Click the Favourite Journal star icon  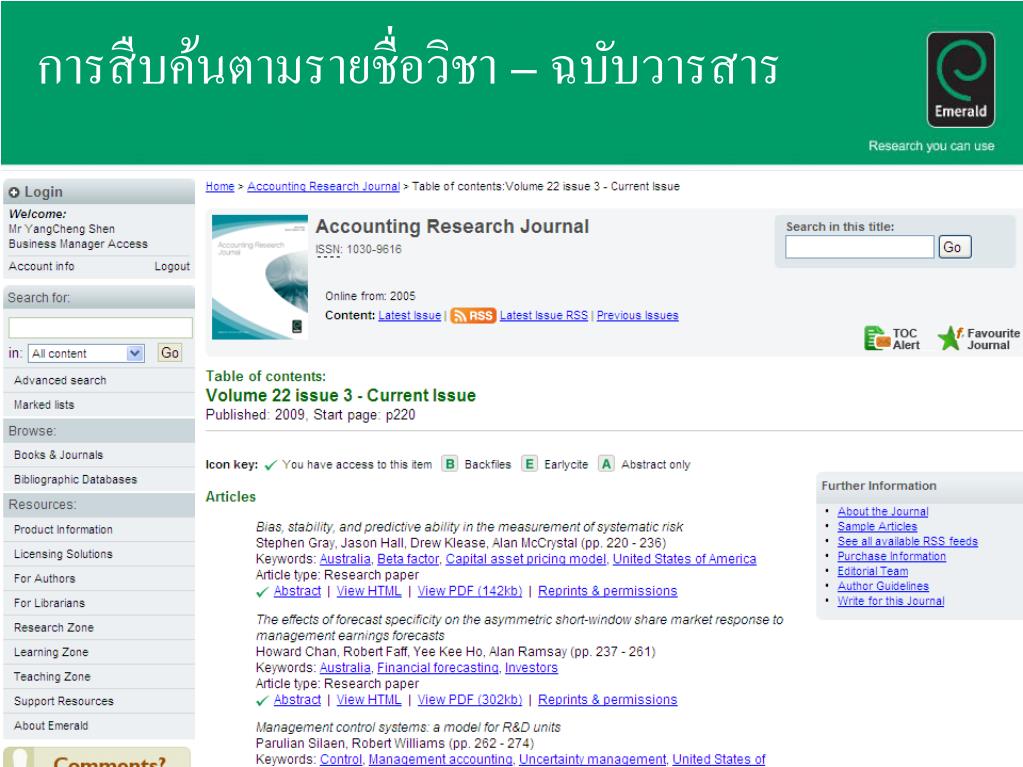[950, 338]
